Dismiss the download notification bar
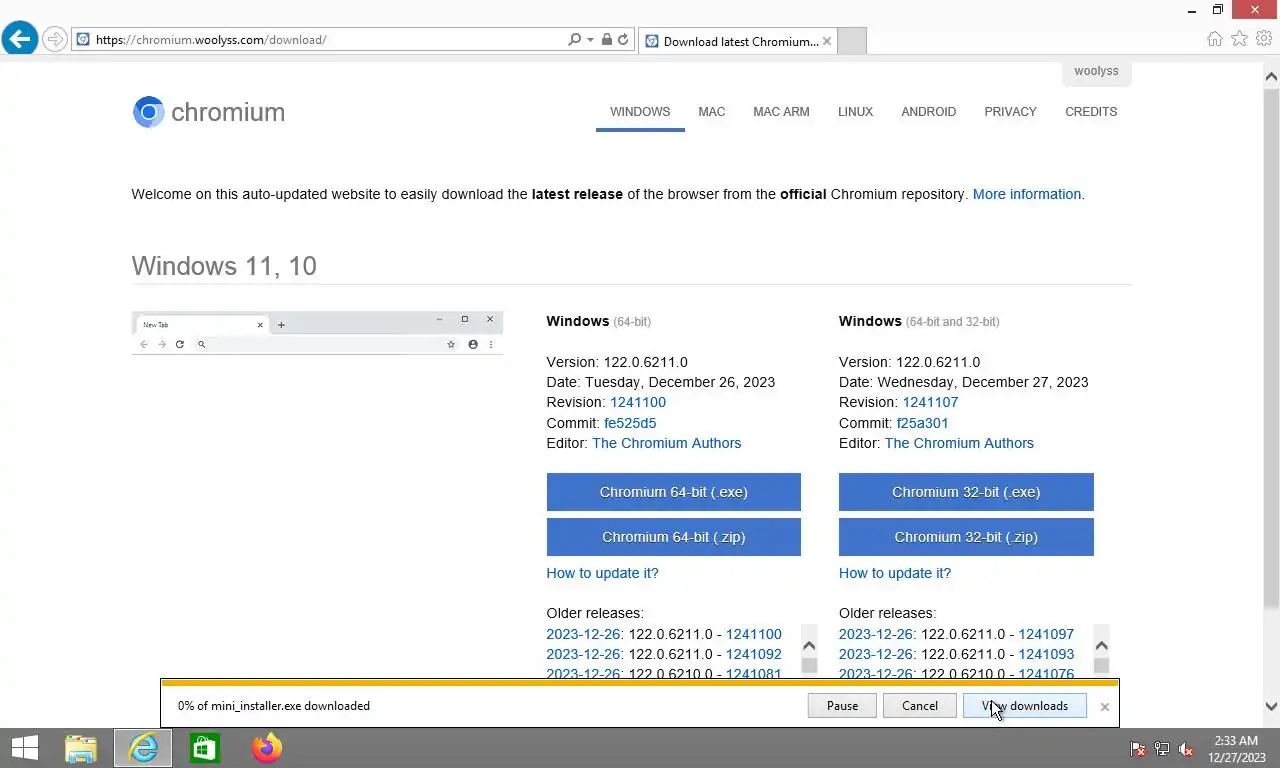1280x768 pixels. click(x=1104, y=707)
